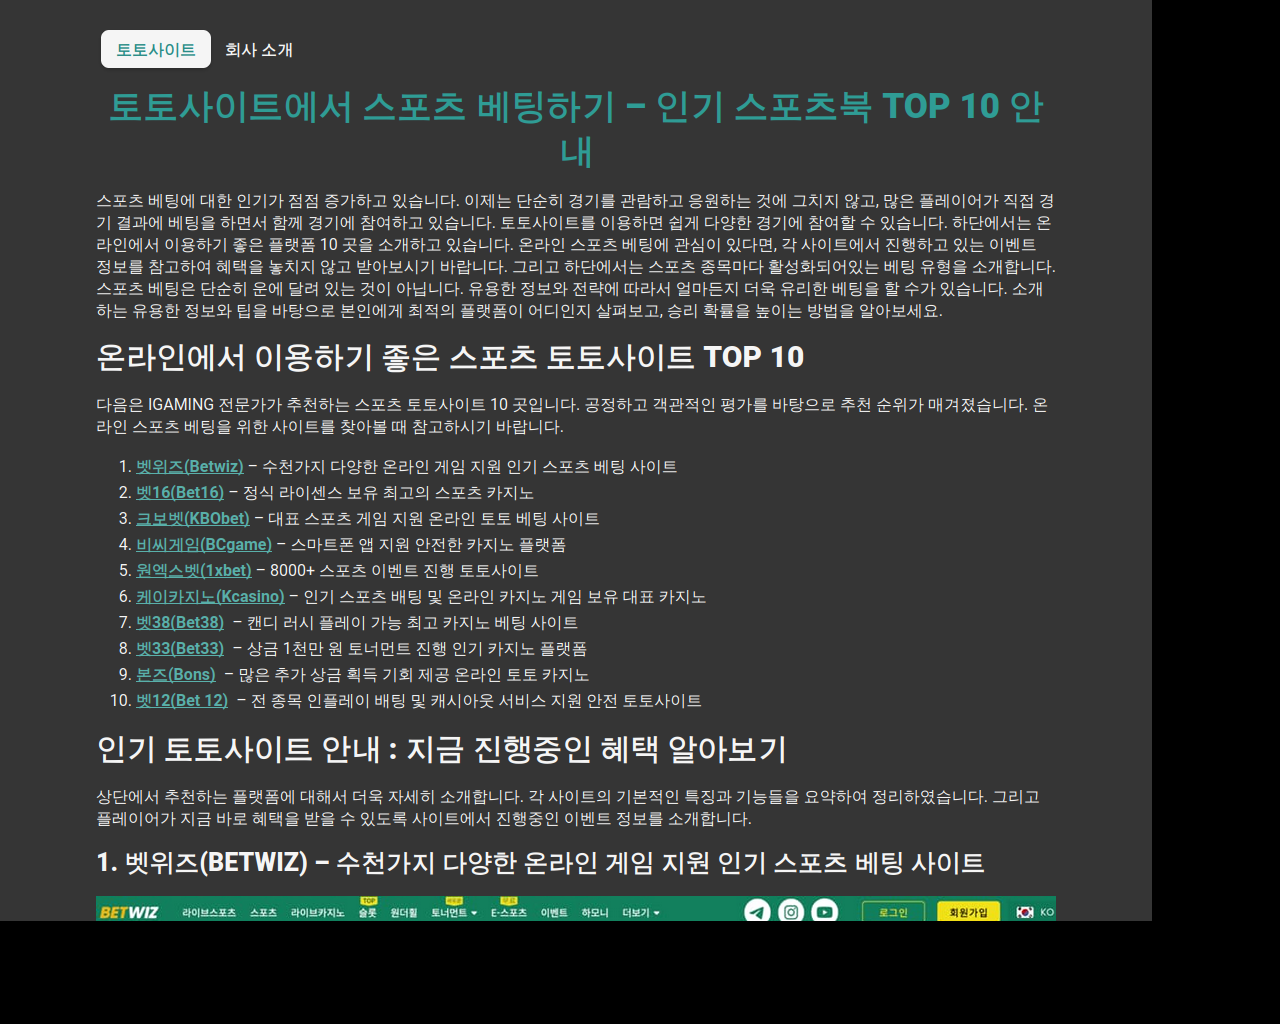Visit the 비씨게임(BCgame) link
Viewport: 1280px width, 1024px height.
204,545
